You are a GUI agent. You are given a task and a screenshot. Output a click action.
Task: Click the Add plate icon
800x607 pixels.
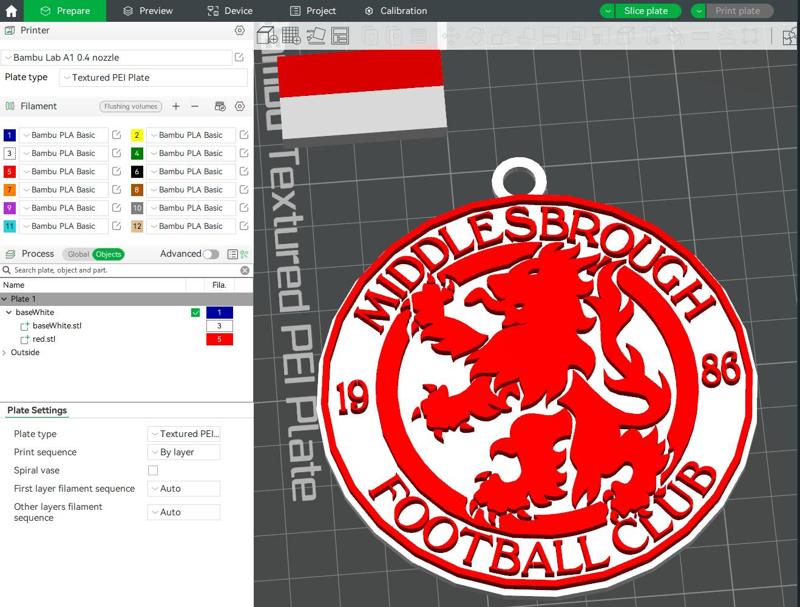291,38
